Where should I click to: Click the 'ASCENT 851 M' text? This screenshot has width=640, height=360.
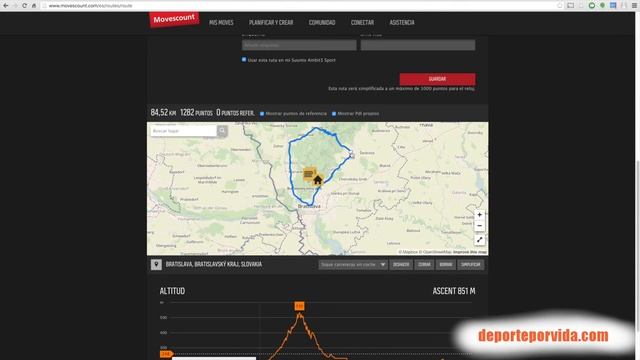tap(454, 291)
